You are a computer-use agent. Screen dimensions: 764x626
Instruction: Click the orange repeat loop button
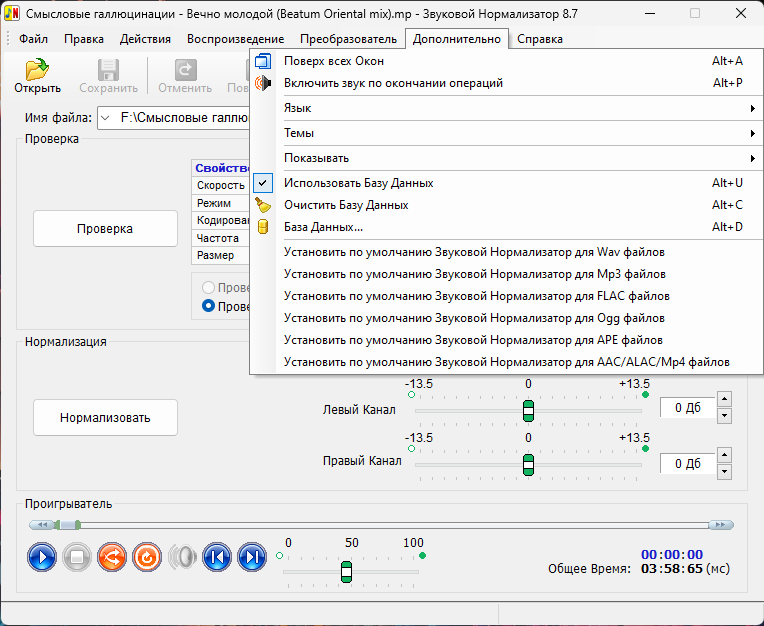[147, 556]
